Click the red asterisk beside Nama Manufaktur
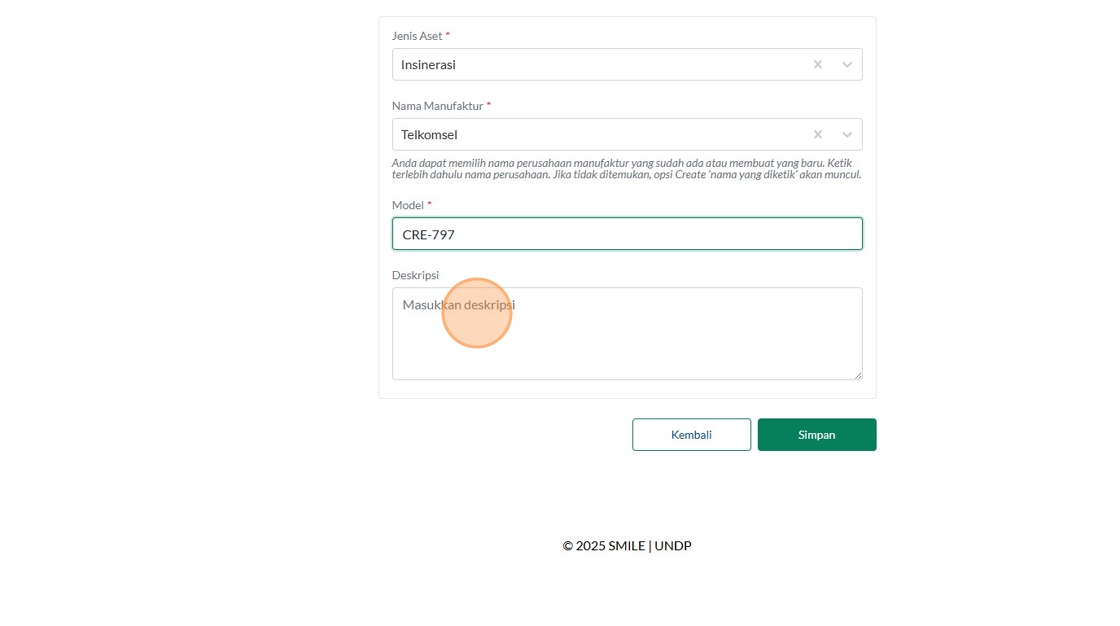 click(x=489, y=105)
